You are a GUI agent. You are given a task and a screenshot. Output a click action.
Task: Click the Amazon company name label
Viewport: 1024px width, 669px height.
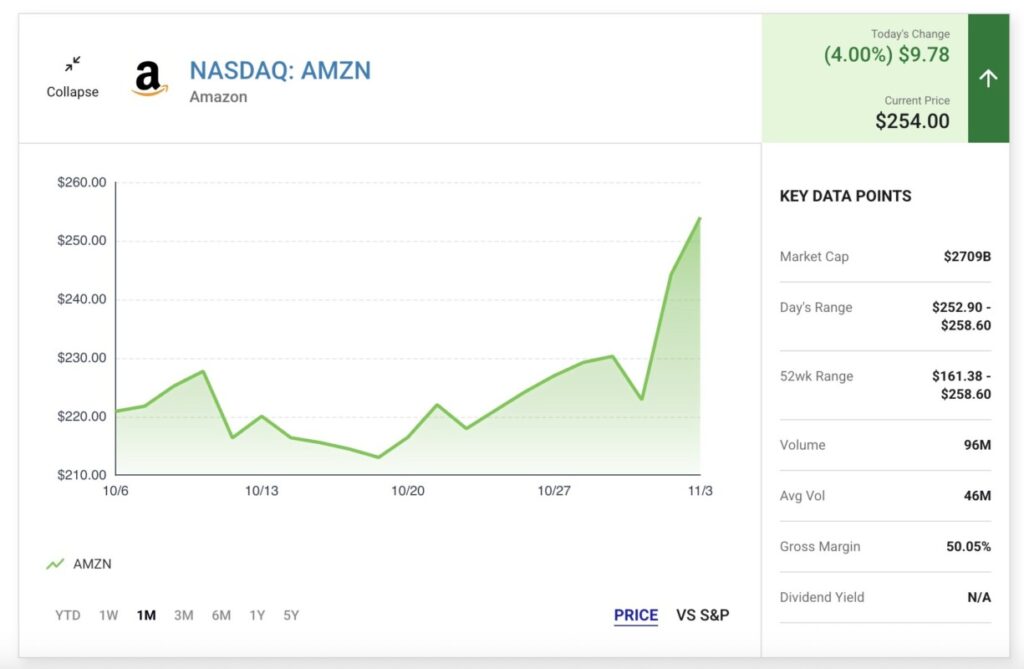[217, 97]
